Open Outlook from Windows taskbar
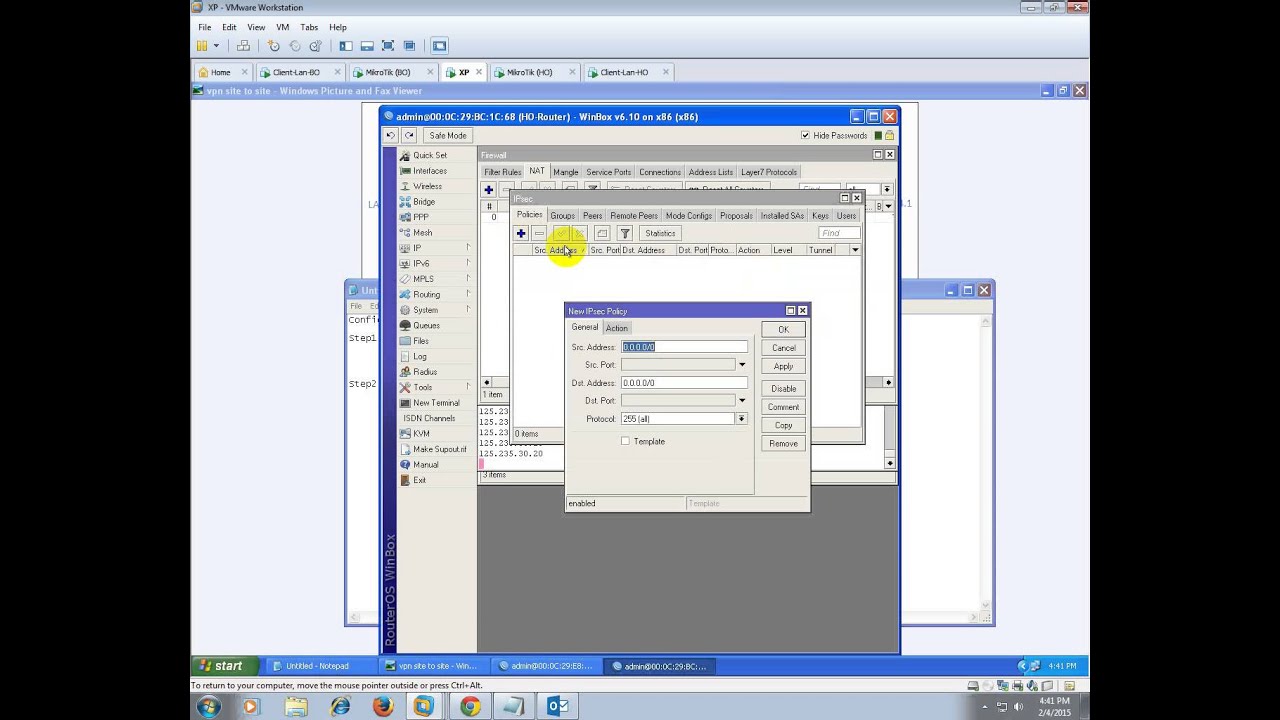This screenshot has height=720, width=1280. click(558, 707)
